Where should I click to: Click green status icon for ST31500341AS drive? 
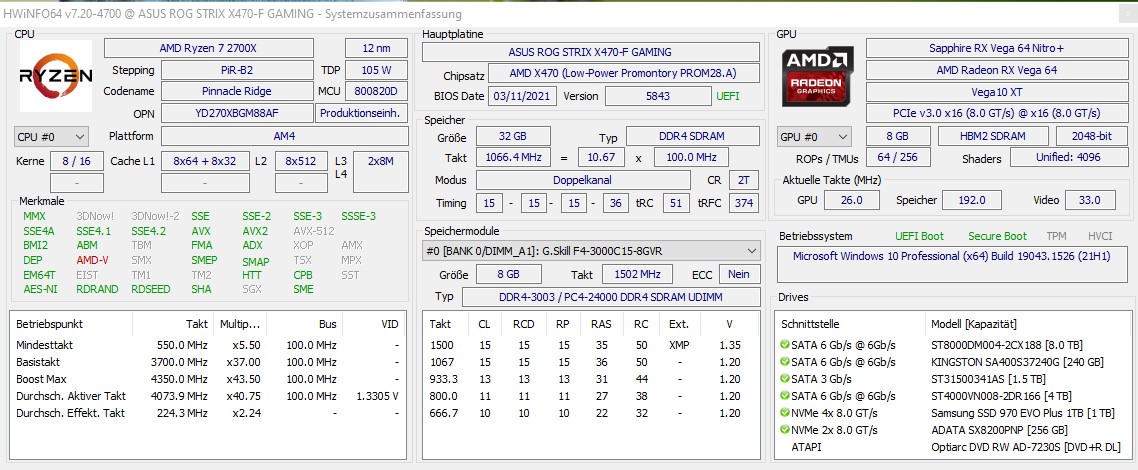(785, 379)
